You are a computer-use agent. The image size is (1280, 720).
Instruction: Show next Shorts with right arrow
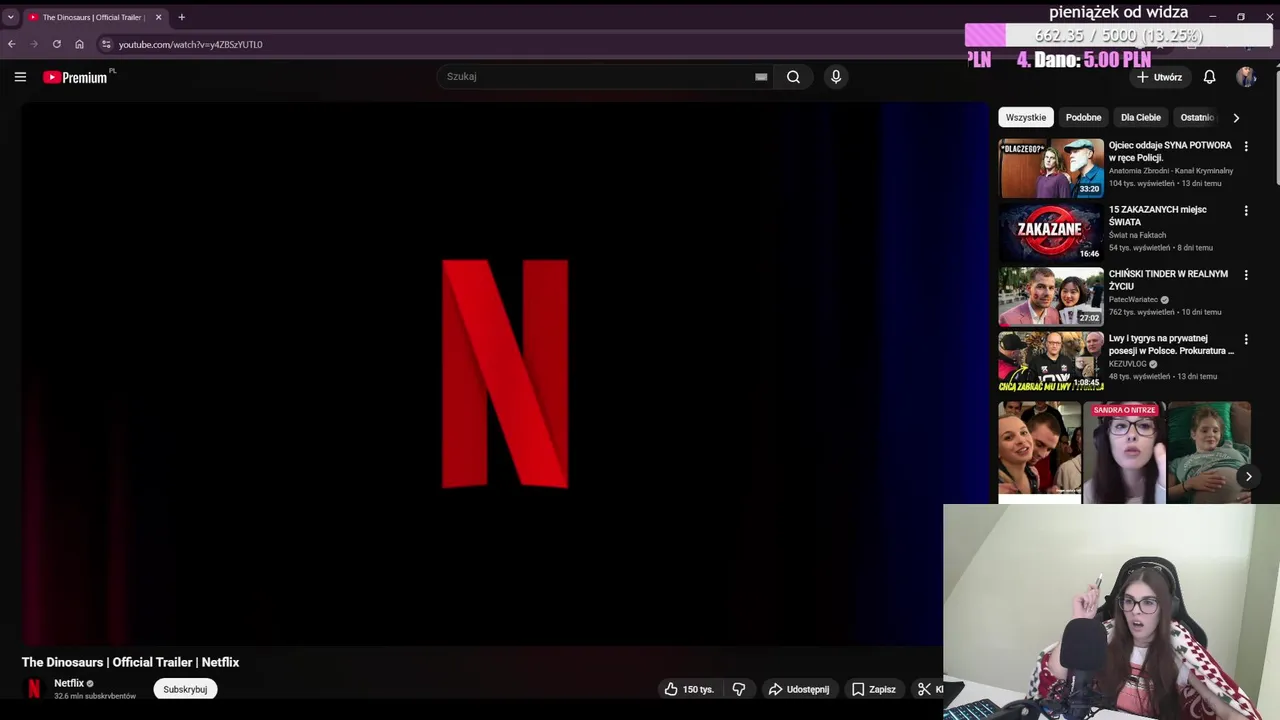click(1248, 477)
